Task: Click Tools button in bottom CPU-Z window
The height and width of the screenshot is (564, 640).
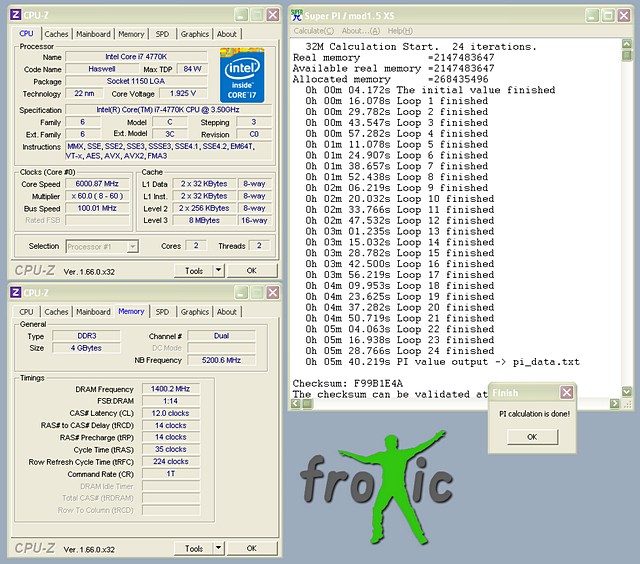Action: [194, 548]
